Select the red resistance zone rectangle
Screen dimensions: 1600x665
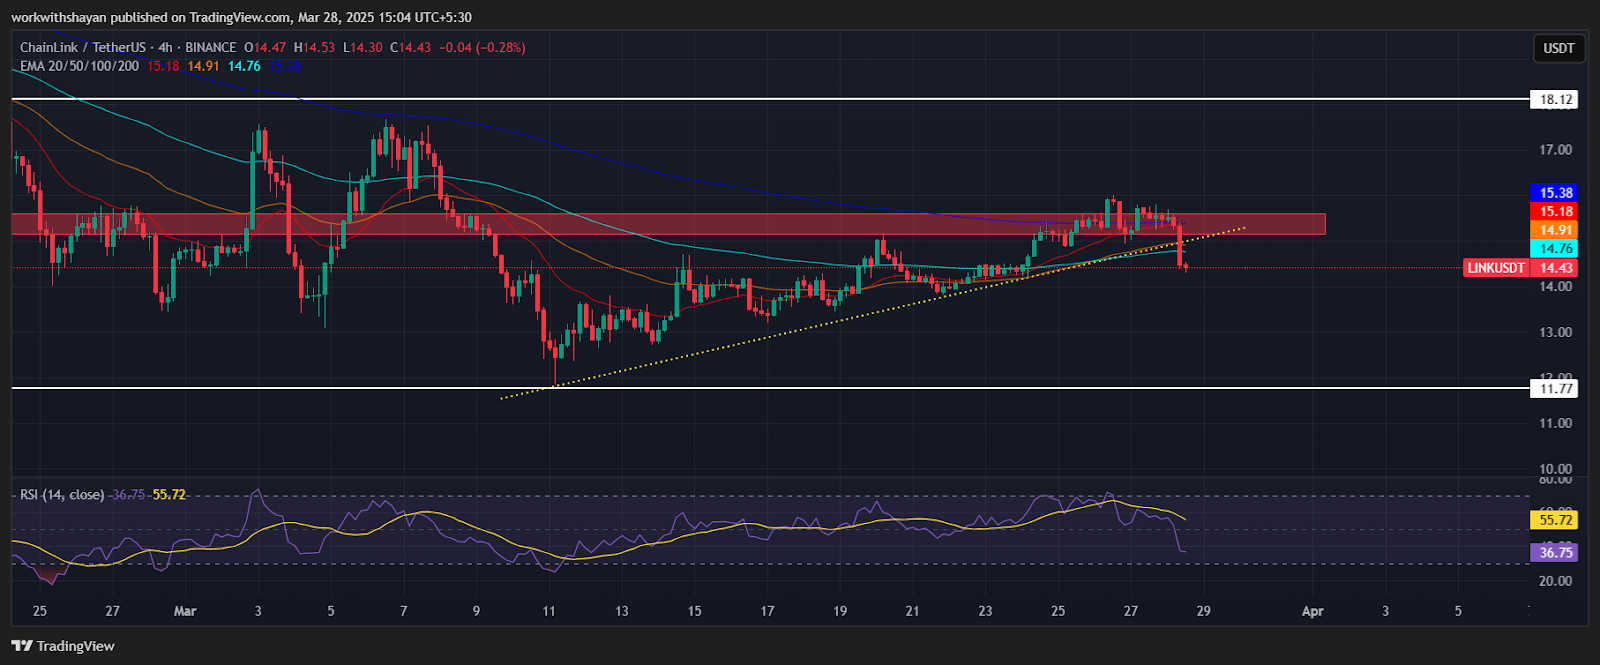click(x=700, y=224)
